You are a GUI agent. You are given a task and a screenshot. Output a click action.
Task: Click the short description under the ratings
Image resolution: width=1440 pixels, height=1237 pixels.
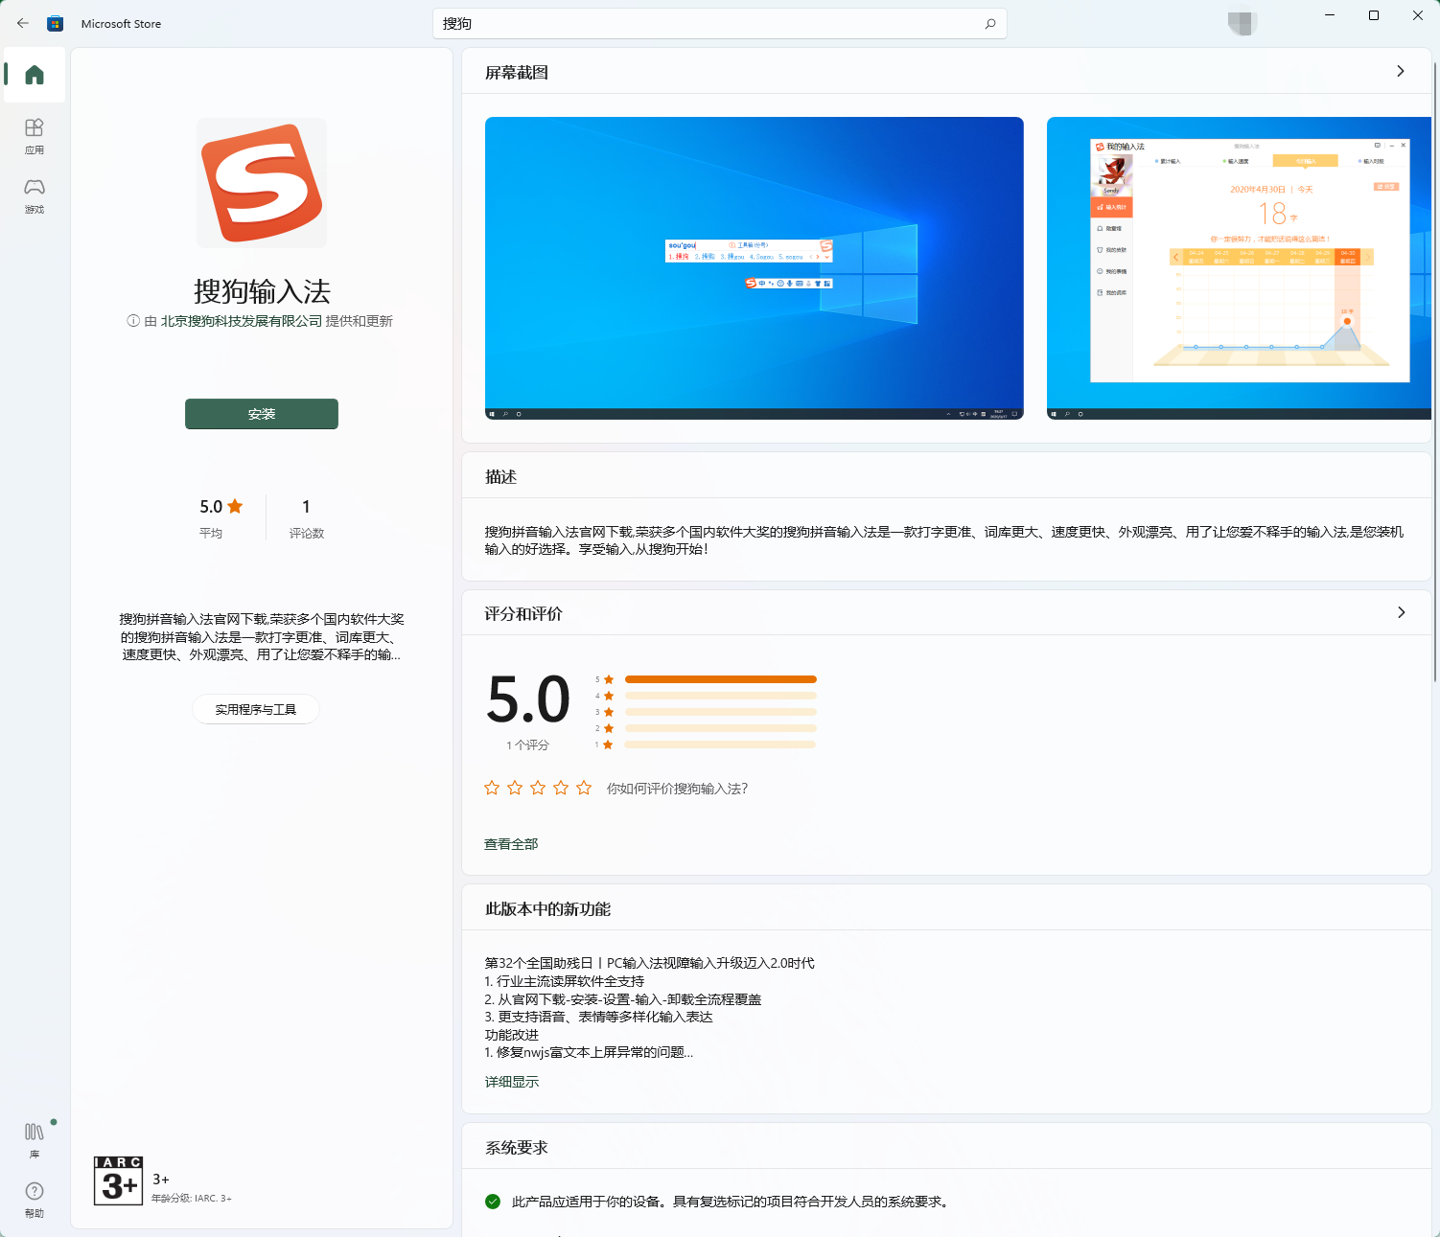[x=262, y=637]
